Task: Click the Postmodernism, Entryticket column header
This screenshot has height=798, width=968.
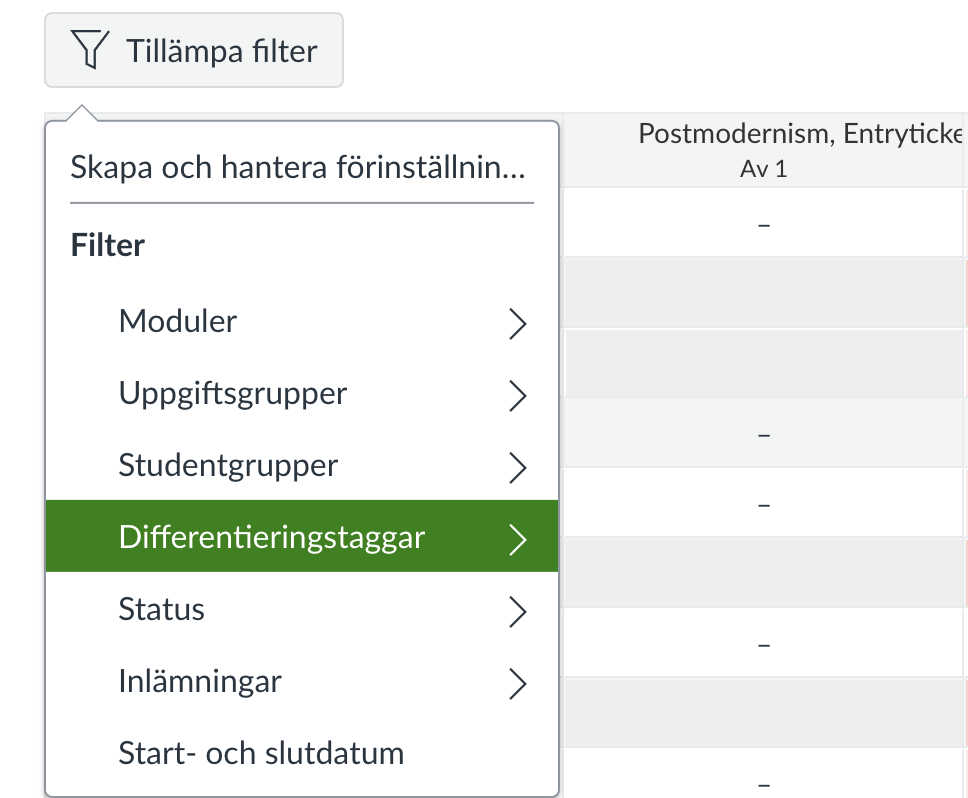Action: tap(800, 134)
